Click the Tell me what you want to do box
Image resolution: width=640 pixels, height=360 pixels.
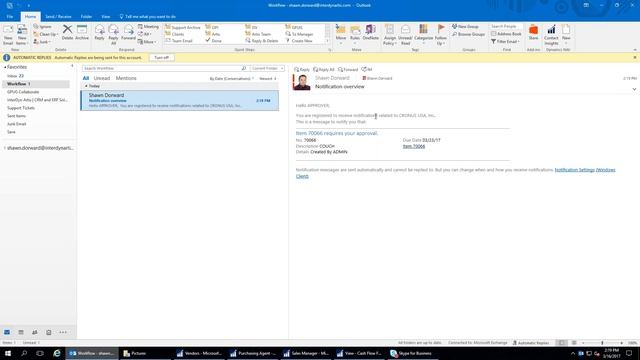148,17
